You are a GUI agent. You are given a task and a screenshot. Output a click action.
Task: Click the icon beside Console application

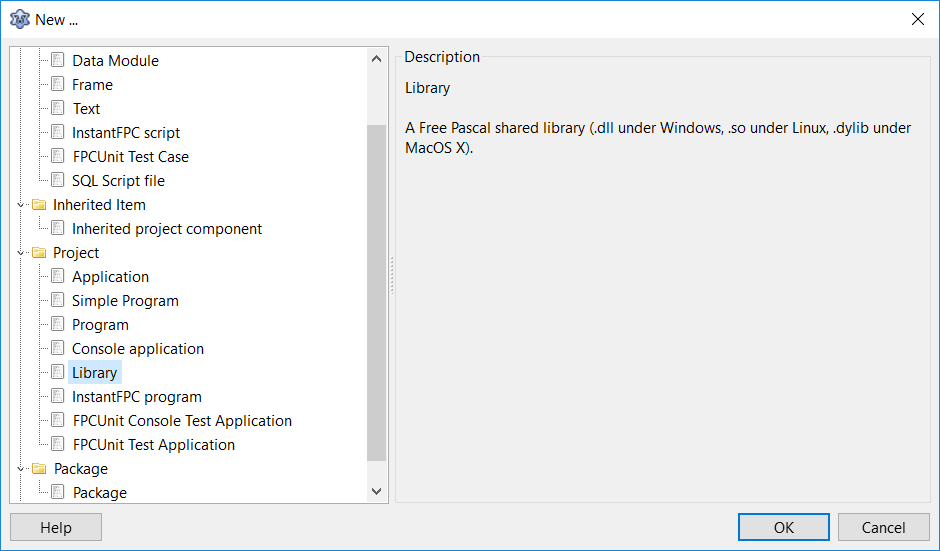pyautogui.click(x=58, y=348)
